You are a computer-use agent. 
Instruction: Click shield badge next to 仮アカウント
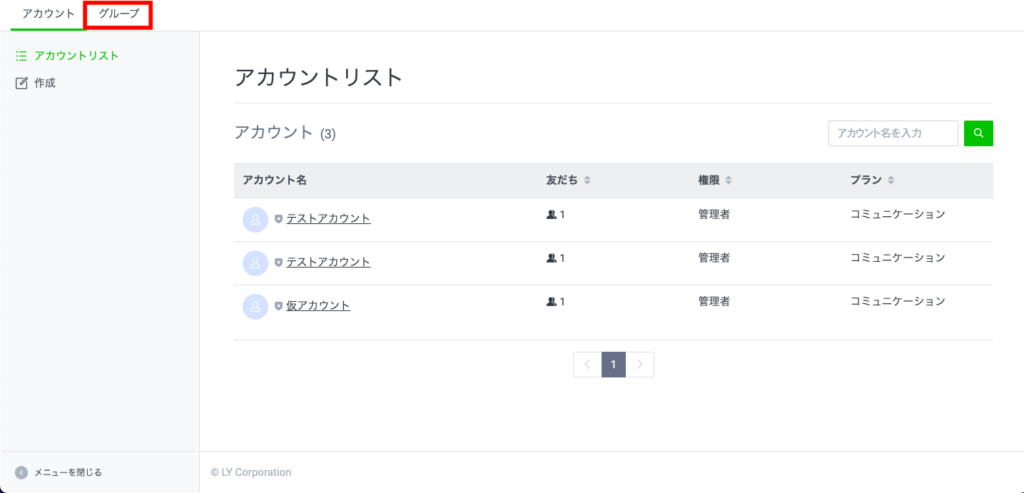click(278, 306)
